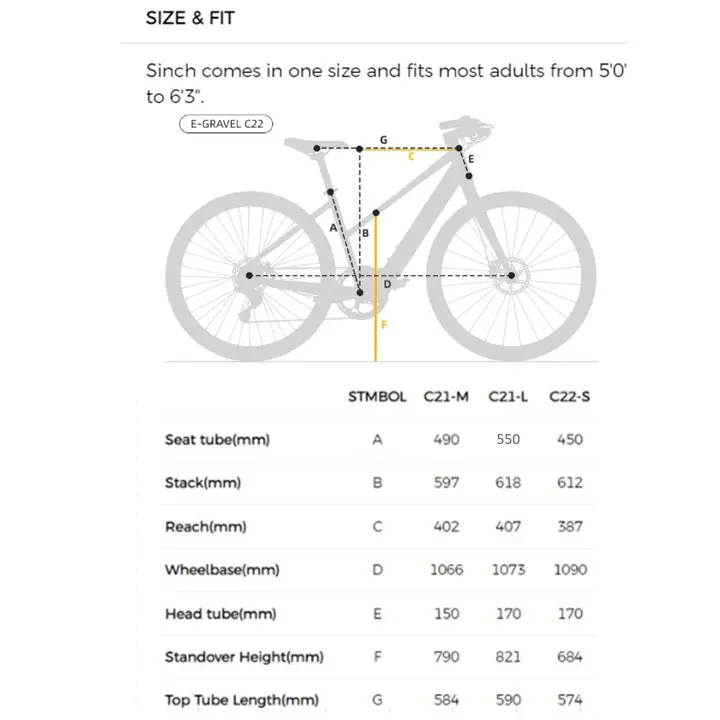Image resolution: width=720 pixels, height=720 pixels.
Task: Select the C21-M column header
Action: (x=446, y=396)
